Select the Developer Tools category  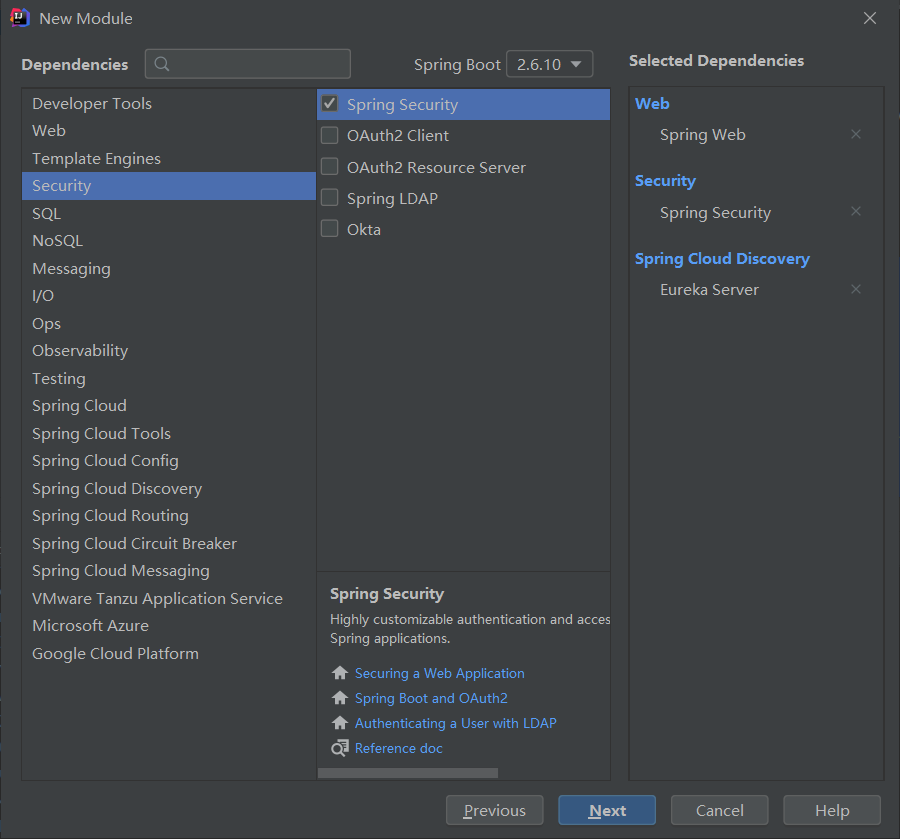pyautogui.click(x=169, y=103)
